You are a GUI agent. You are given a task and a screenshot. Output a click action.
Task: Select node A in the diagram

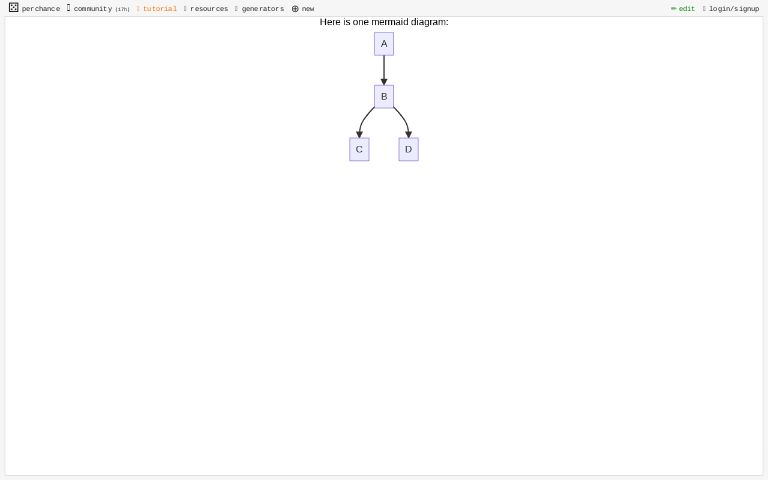click(x=384, y=44)
